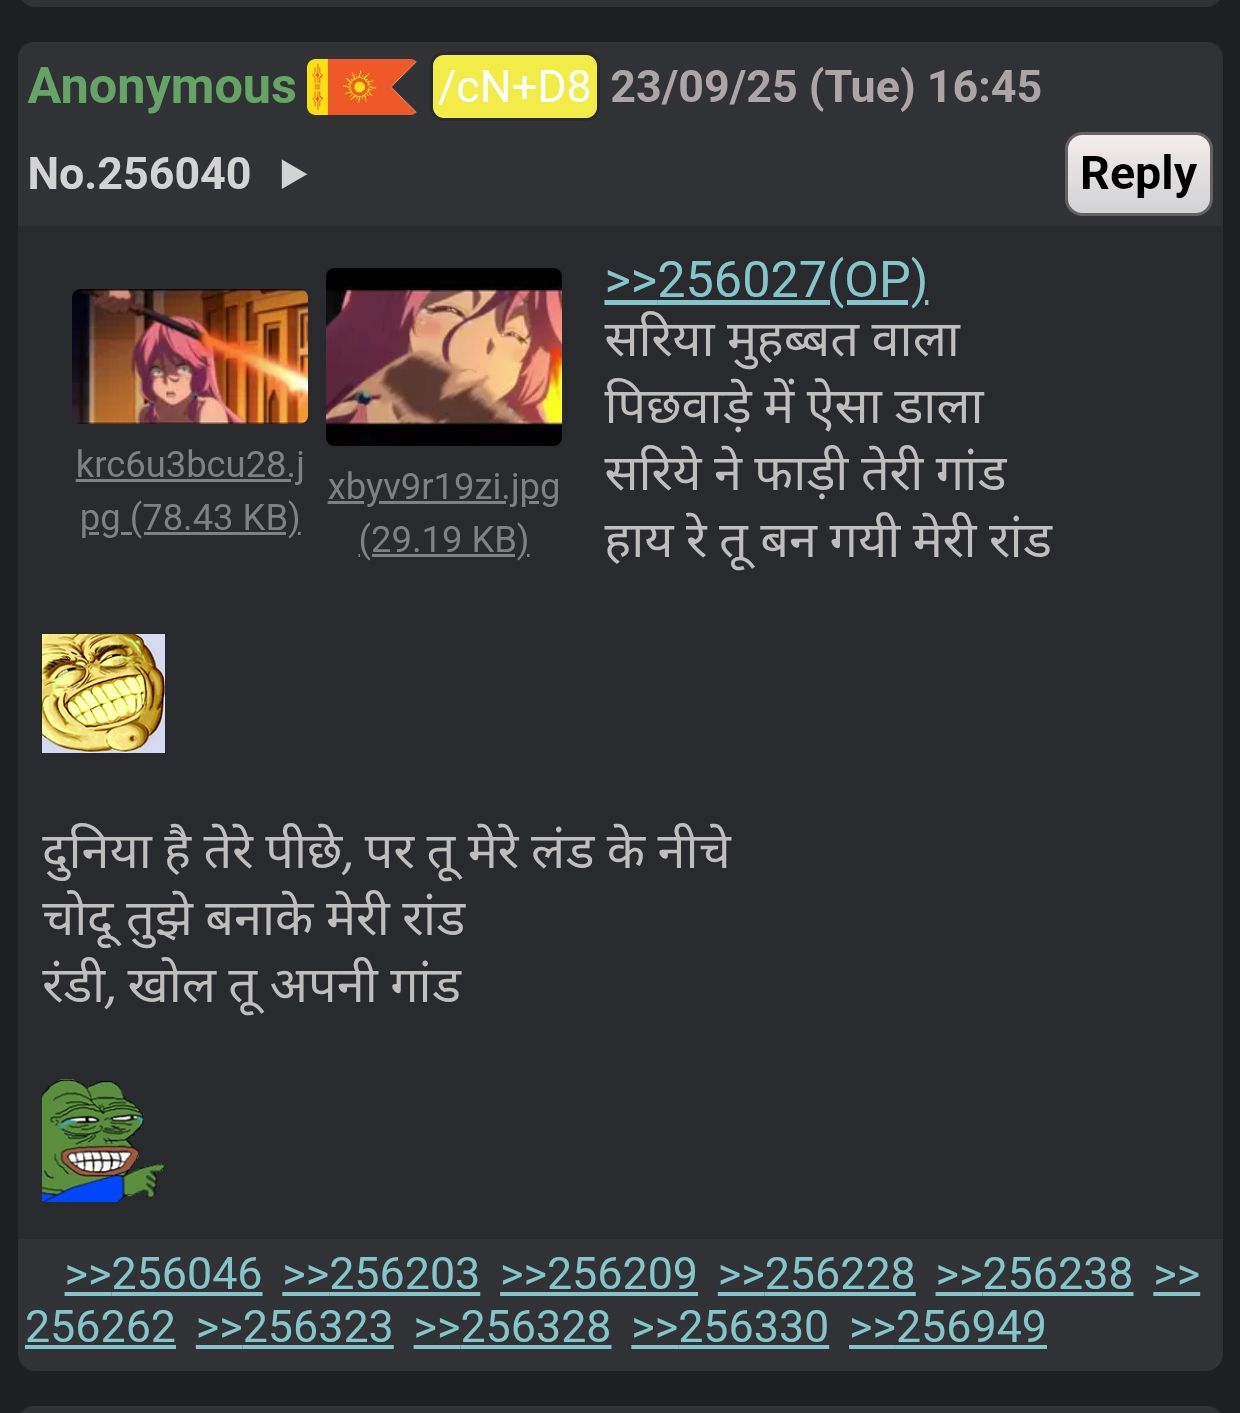Go to backlink reply >>256238
Screen dimensions: 1240x1413
click(x=1035, y=1275)
